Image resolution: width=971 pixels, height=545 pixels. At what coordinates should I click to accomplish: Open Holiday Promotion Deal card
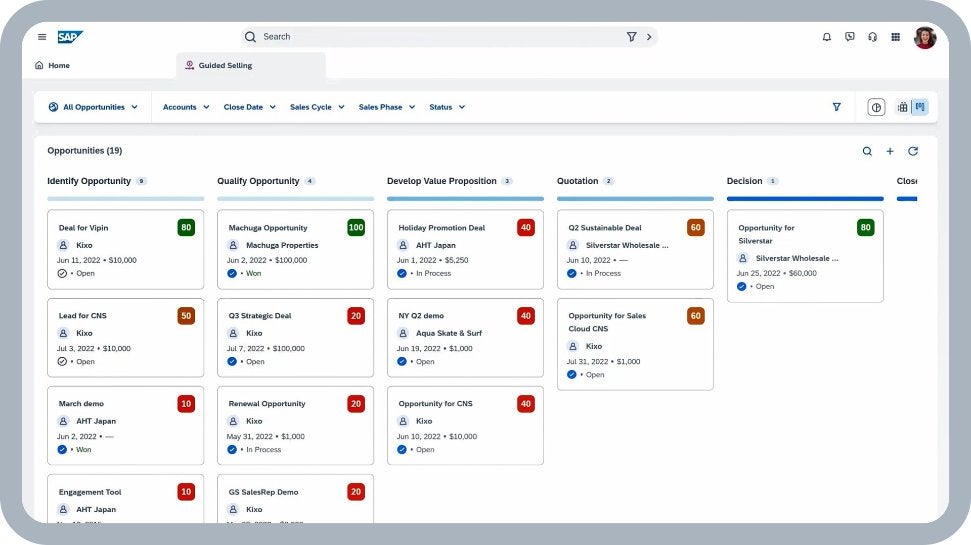465,250
